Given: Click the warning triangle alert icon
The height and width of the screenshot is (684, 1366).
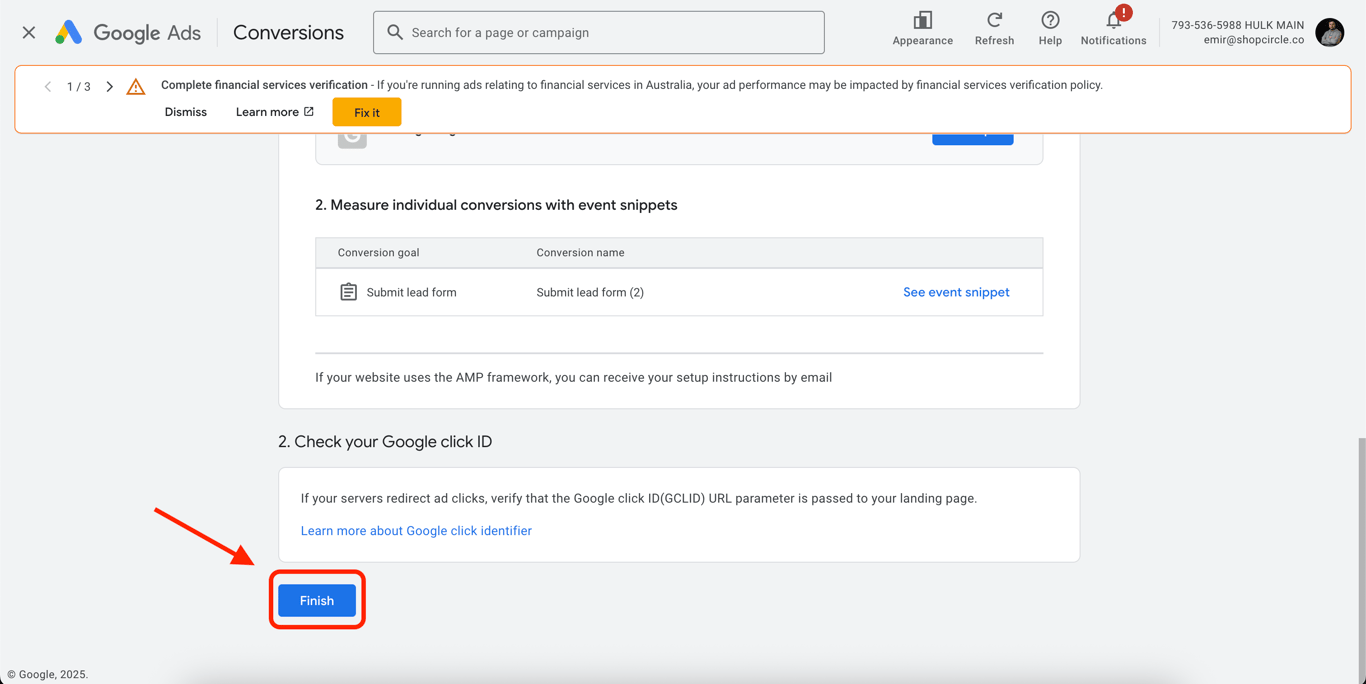Looking at the screenshot, I should point(136,87).
